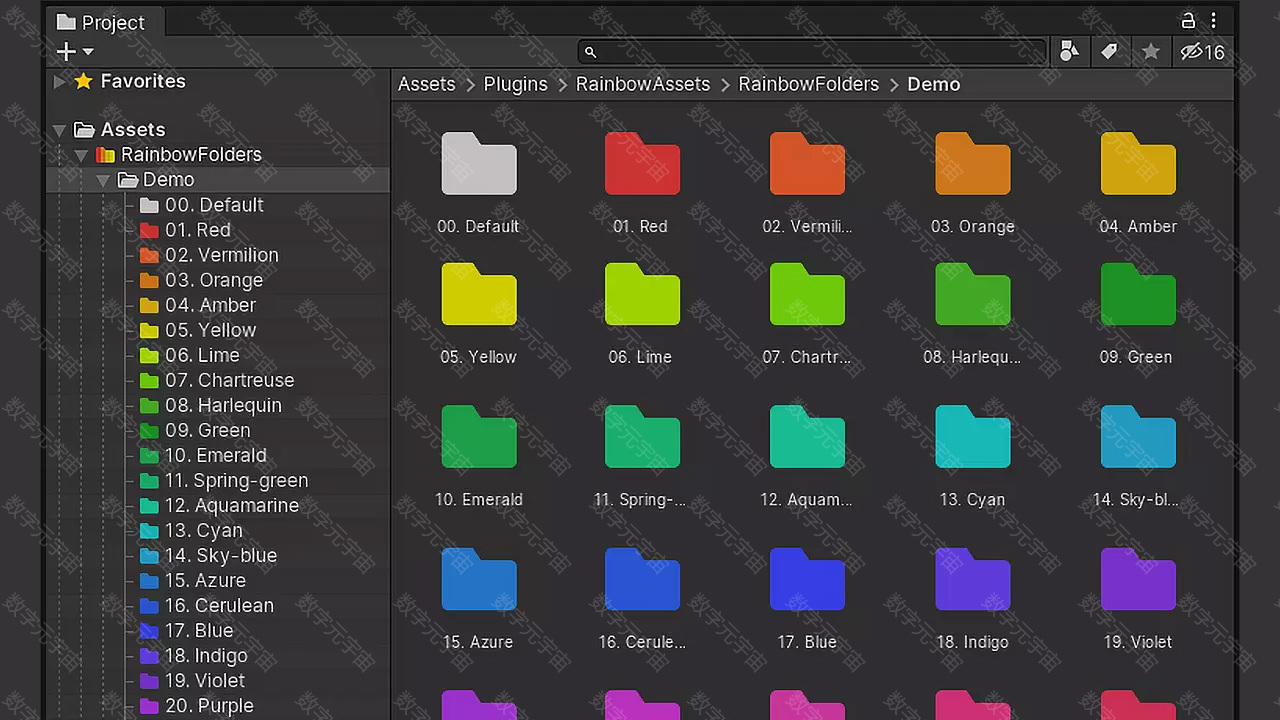Select the 16. Cerulean folder icon in grid
Screen dimensions: 1280x720
(x=642, y=579)
